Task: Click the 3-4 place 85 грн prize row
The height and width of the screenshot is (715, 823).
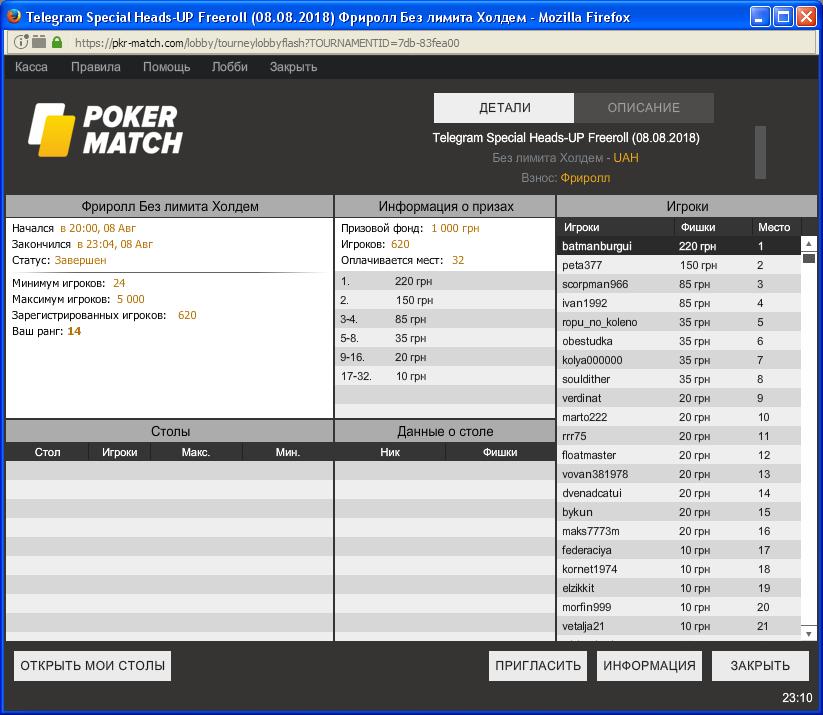Action: tap(445, 319)
